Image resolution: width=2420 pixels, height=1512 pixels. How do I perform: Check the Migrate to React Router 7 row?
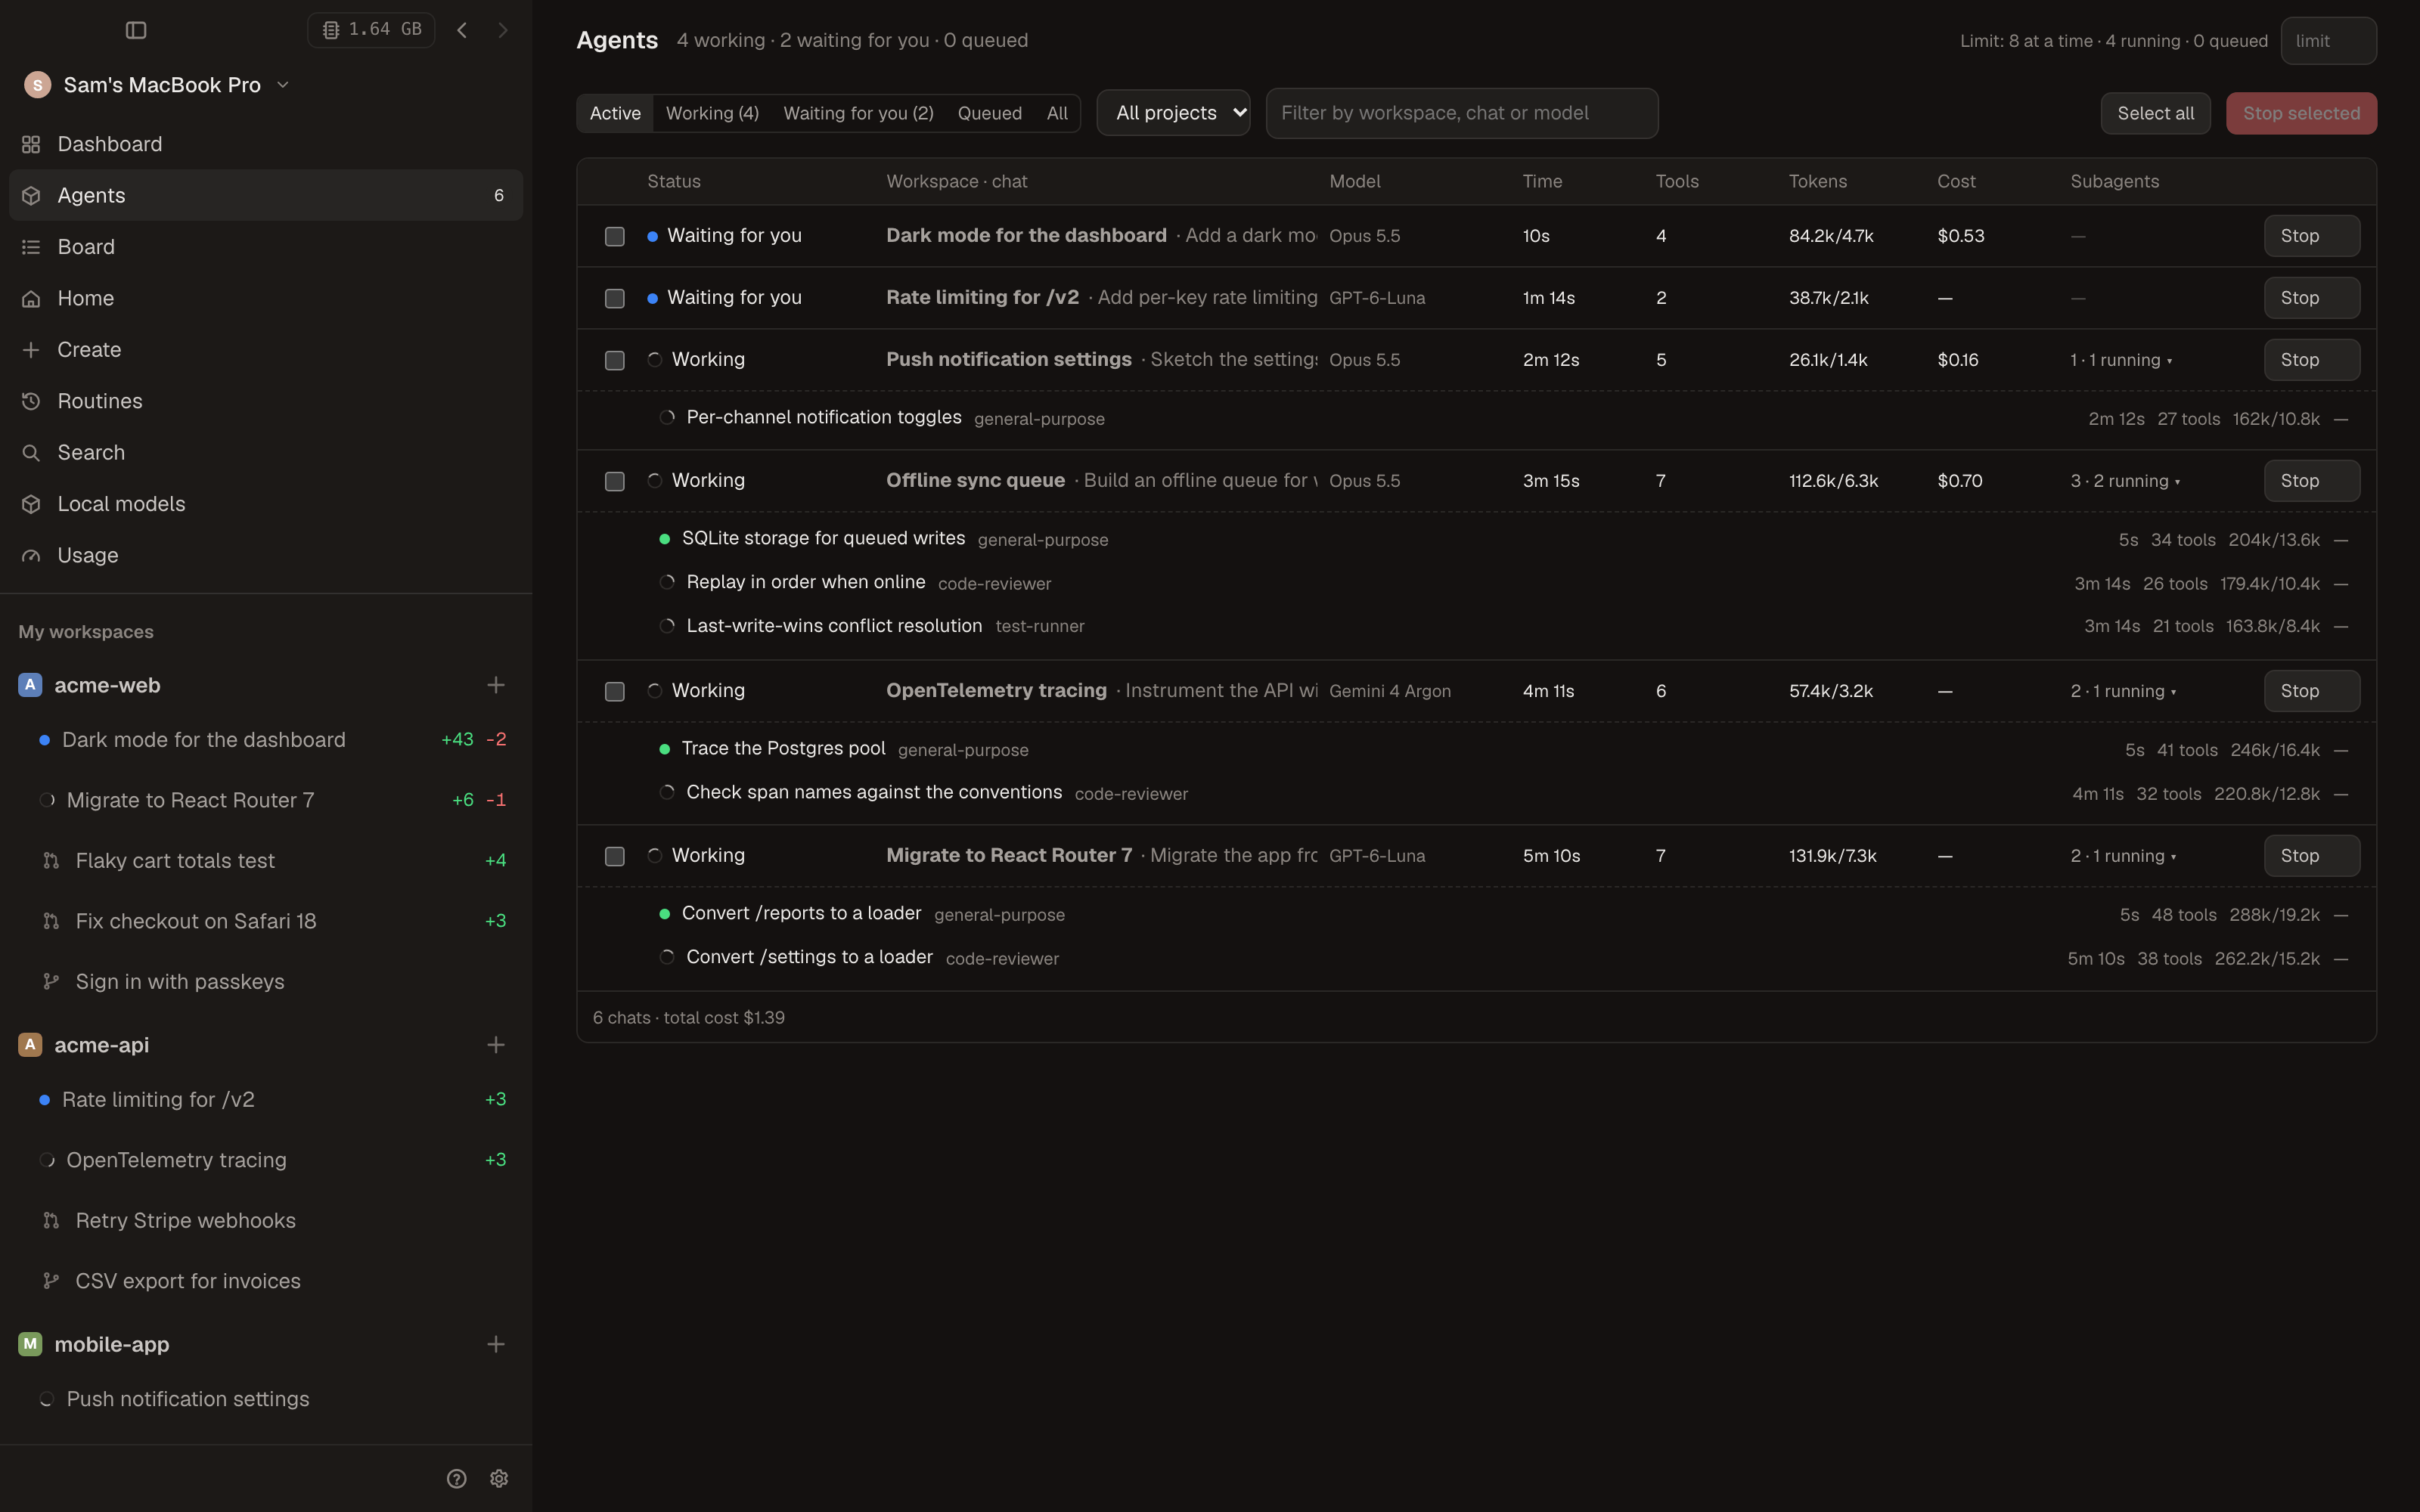pos(615,856)
